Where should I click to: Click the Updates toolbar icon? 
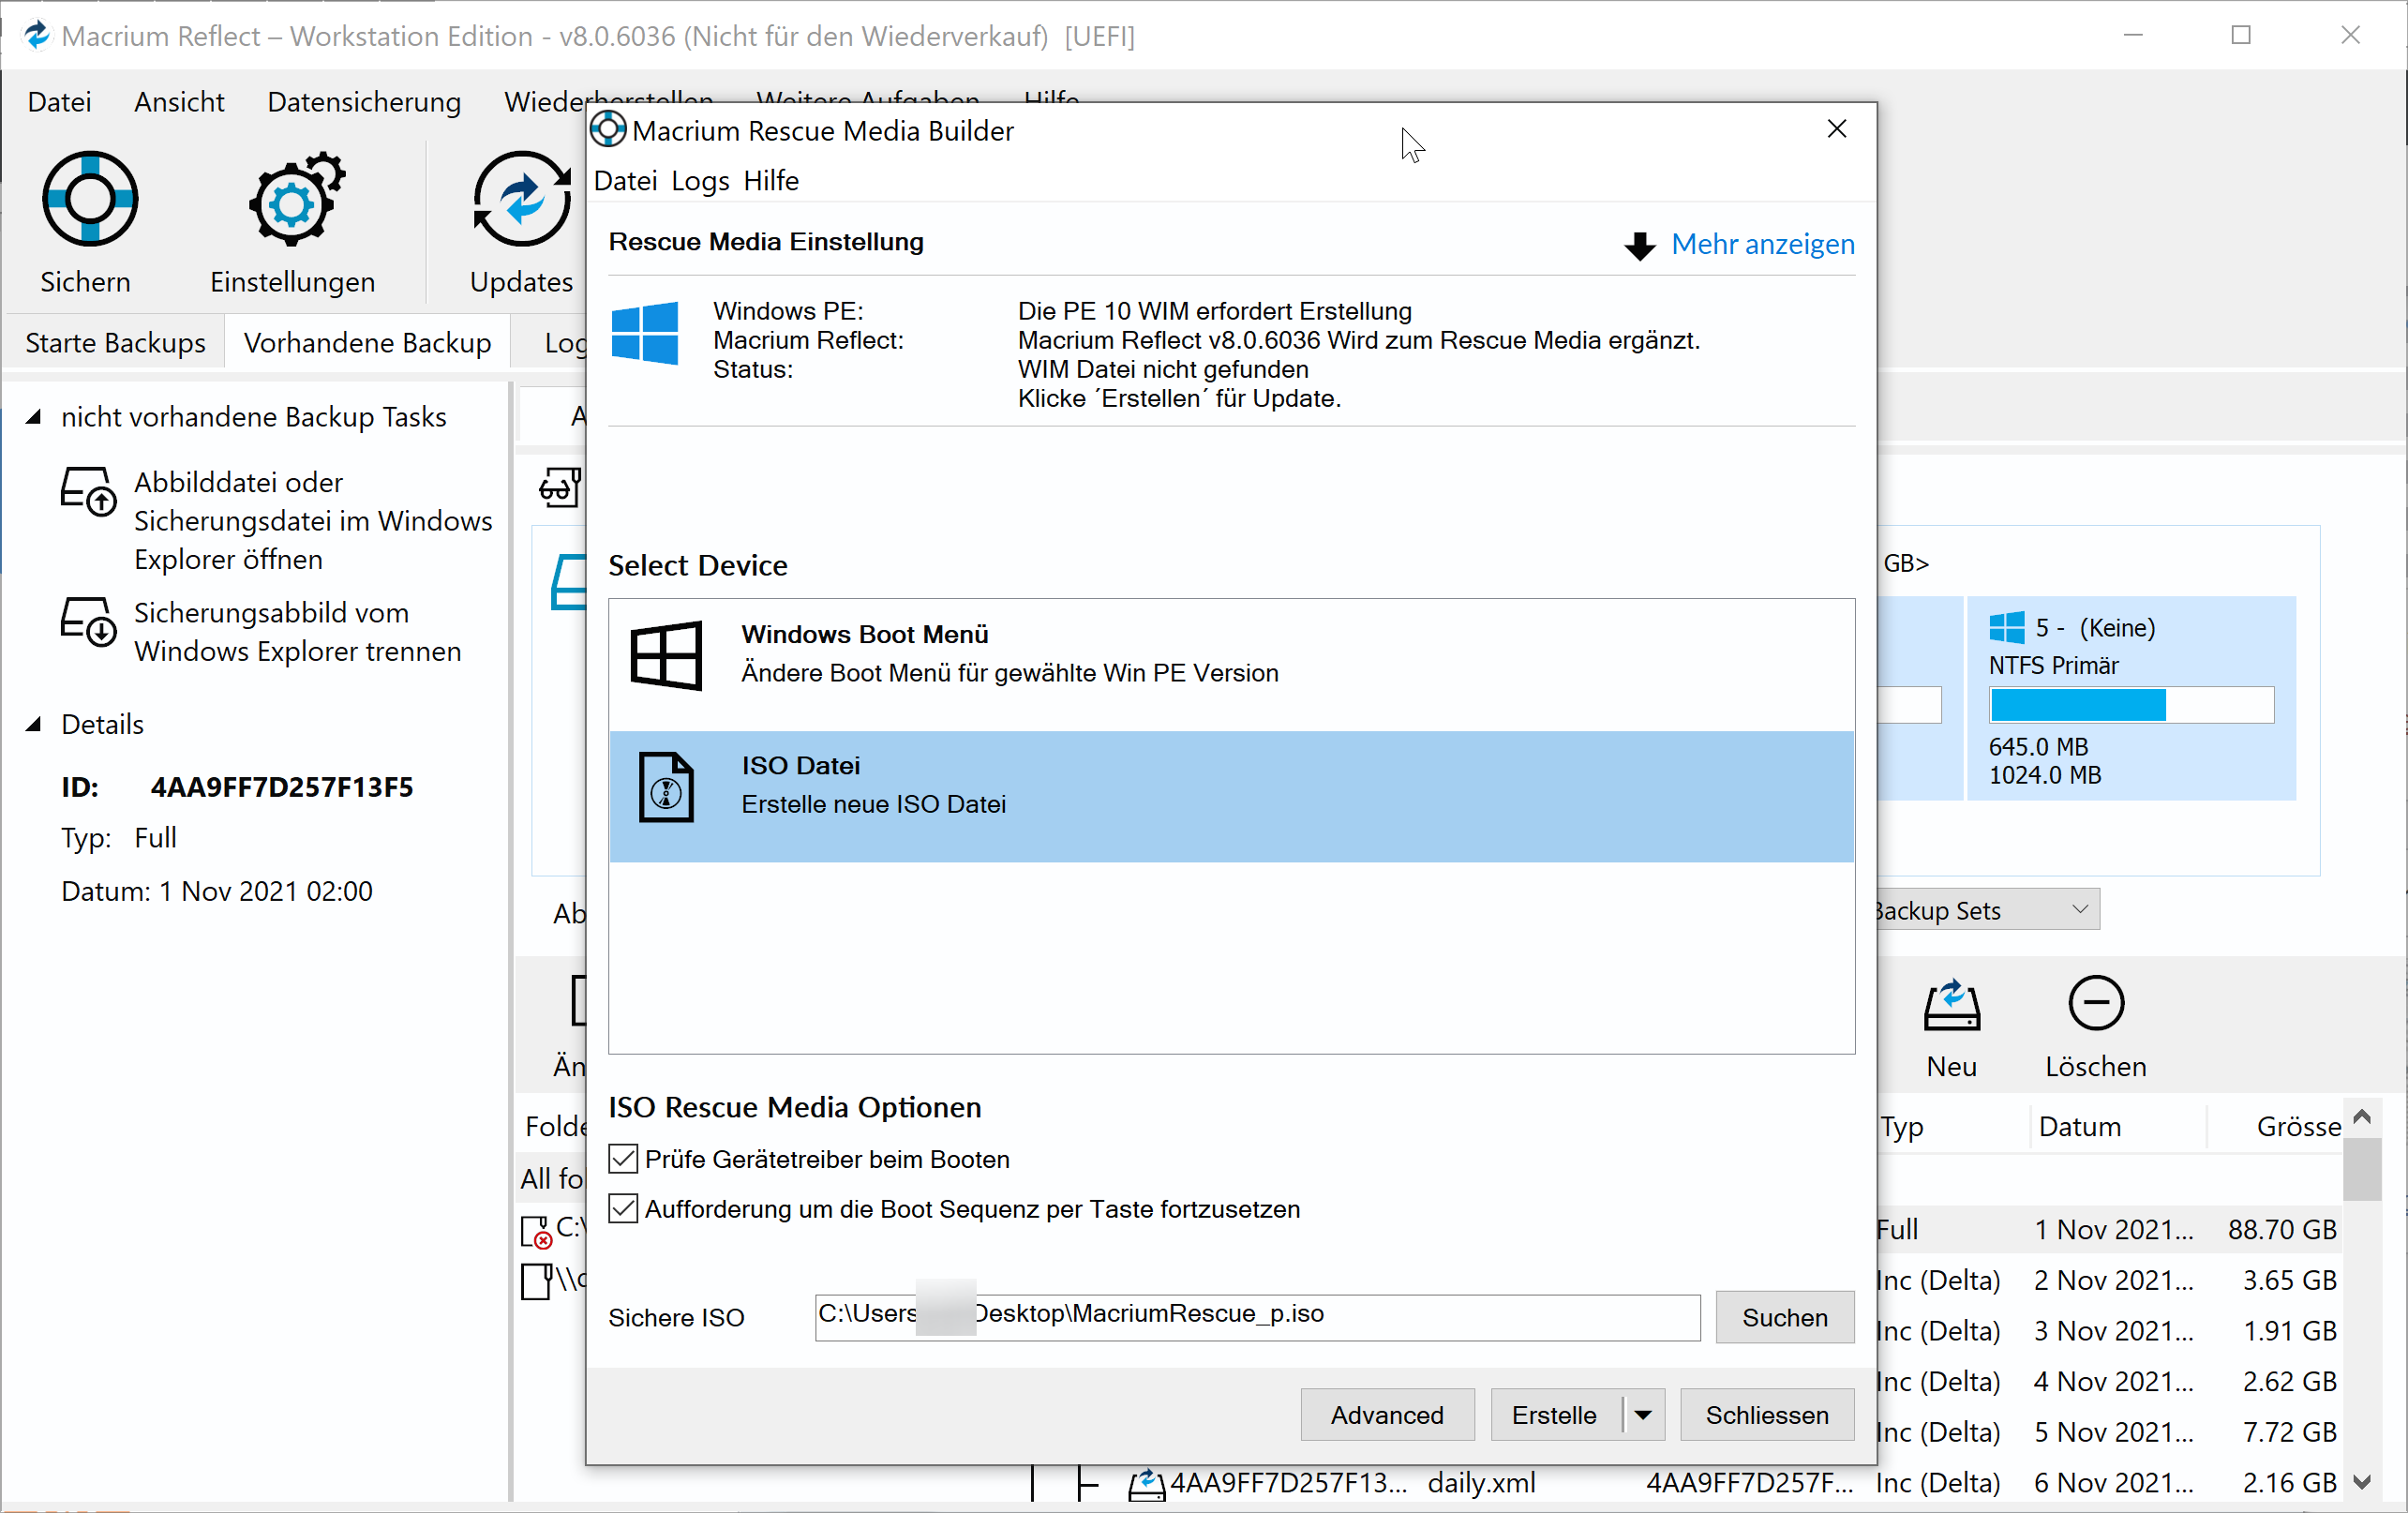coord(521,199)
